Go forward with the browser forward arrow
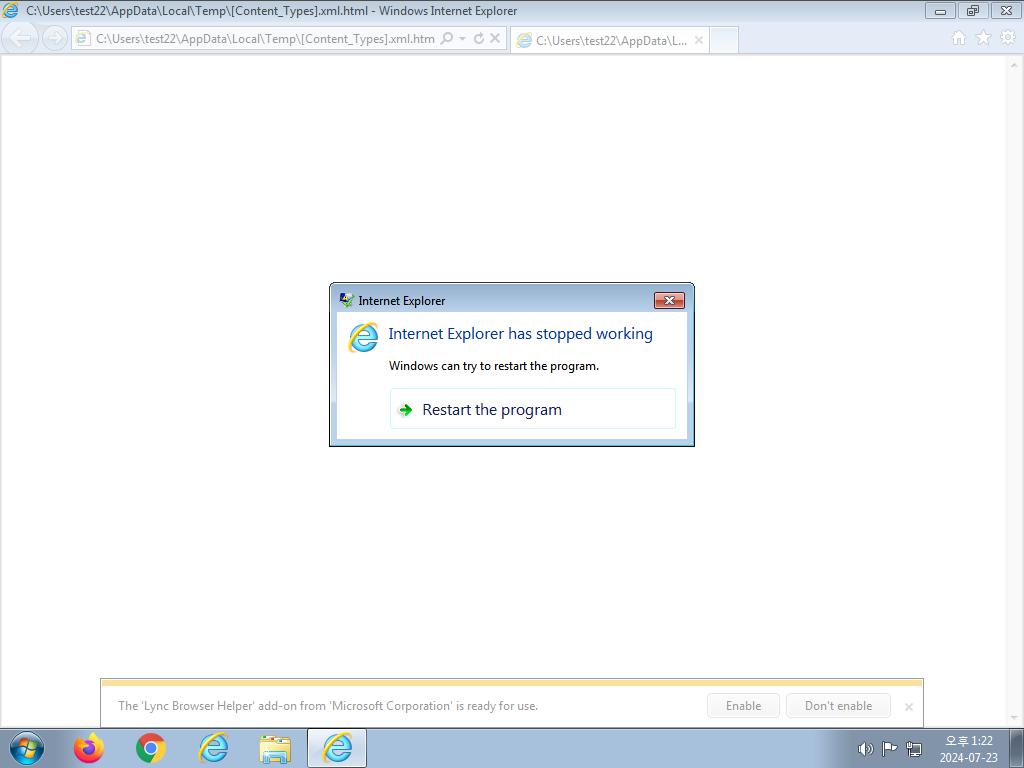This screenshot has height=768, width=1024. coord(55,38)
